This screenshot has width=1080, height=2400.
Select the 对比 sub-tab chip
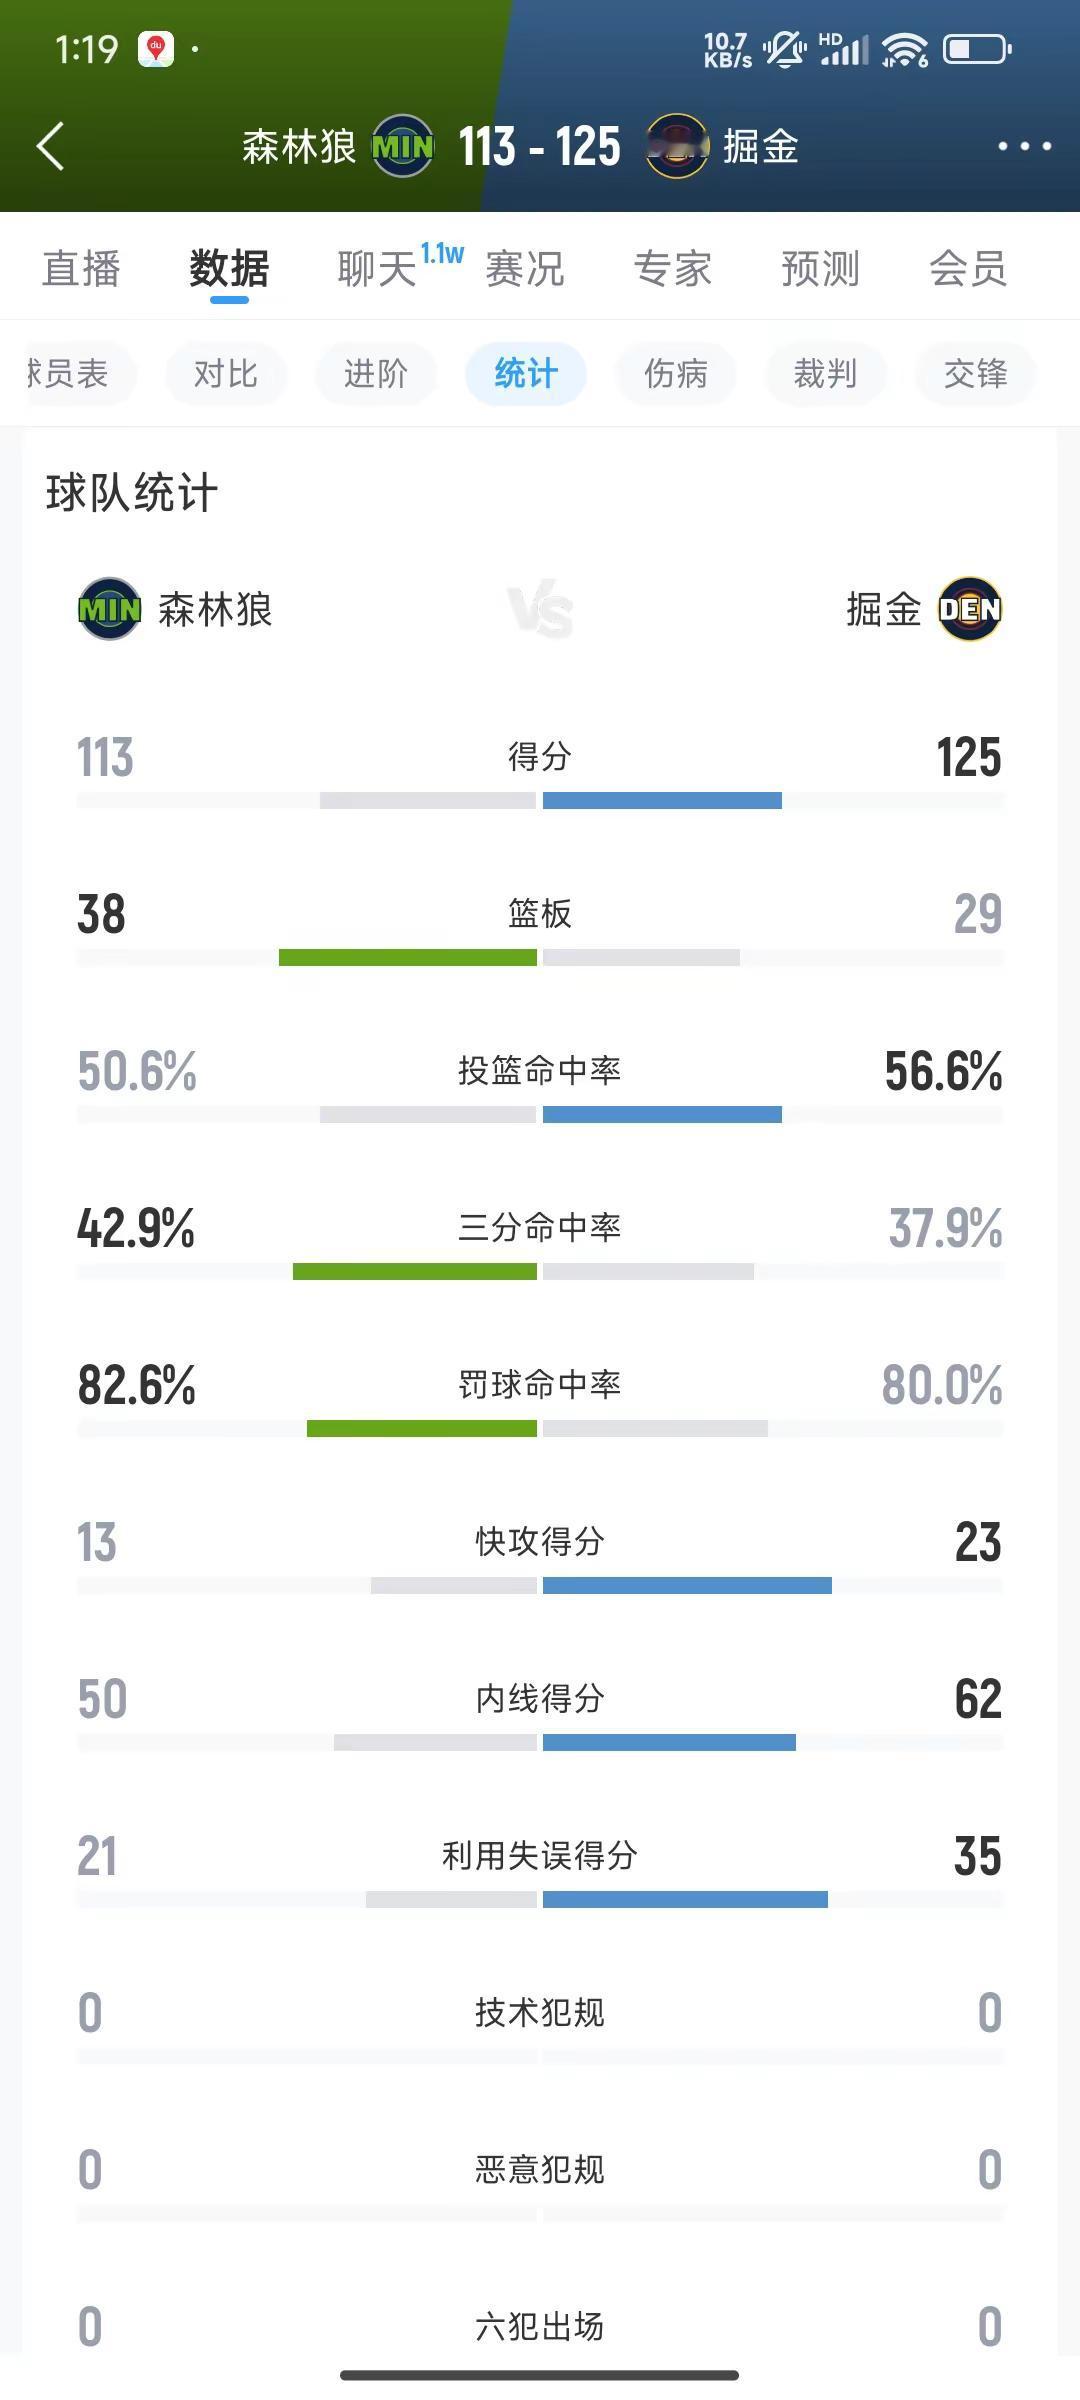226,374
